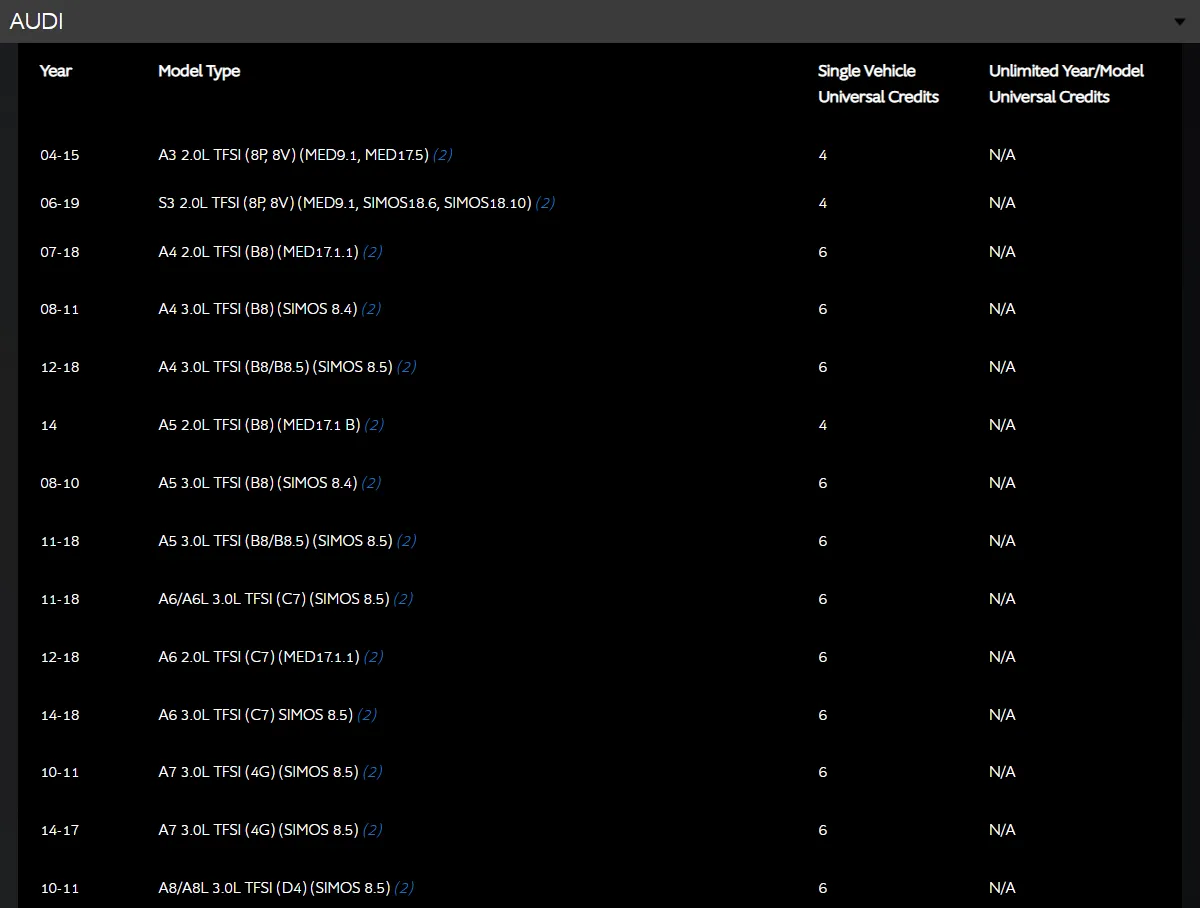Viewport: 1200px width, 908px height.
Task: Click year range 08-10
Action: (59, 483)
